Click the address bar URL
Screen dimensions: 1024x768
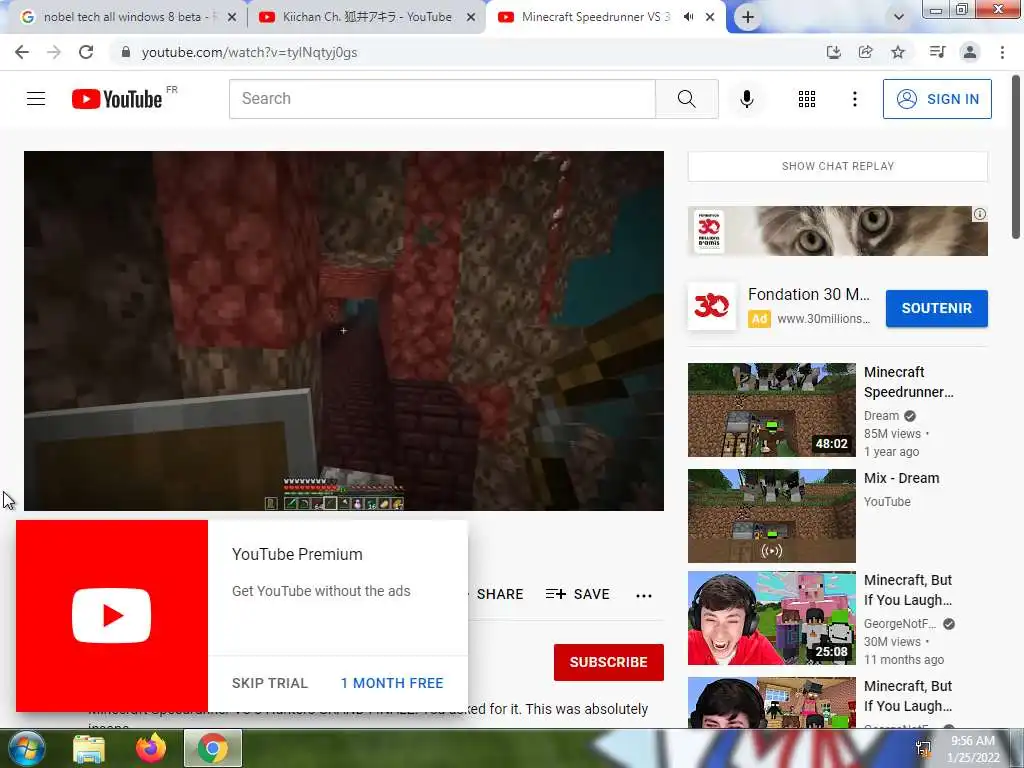pos(249,52)
